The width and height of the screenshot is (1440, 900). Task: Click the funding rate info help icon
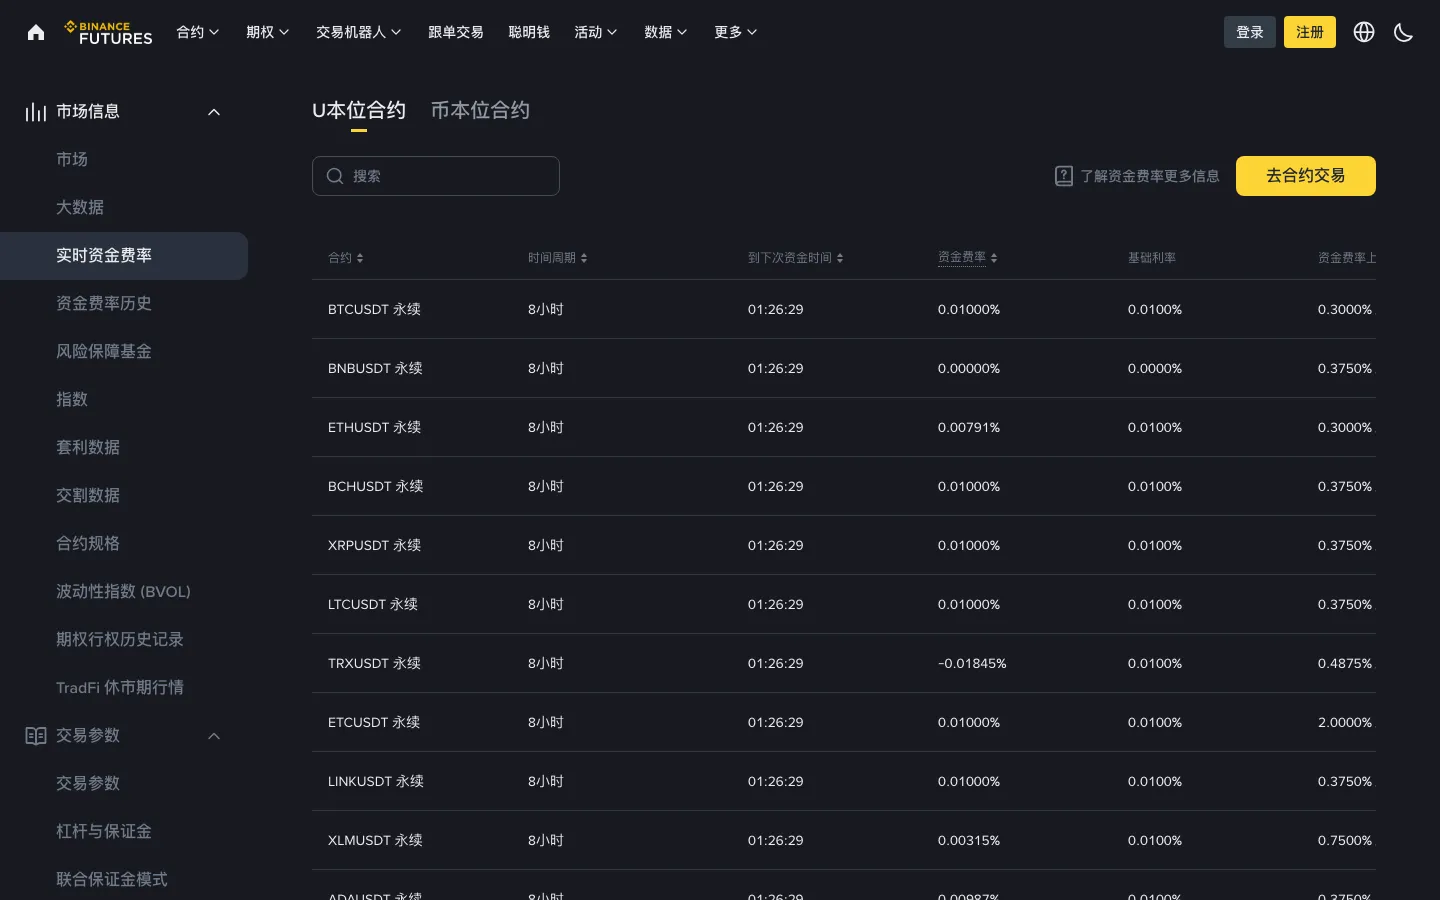(x=1064, y=176)
